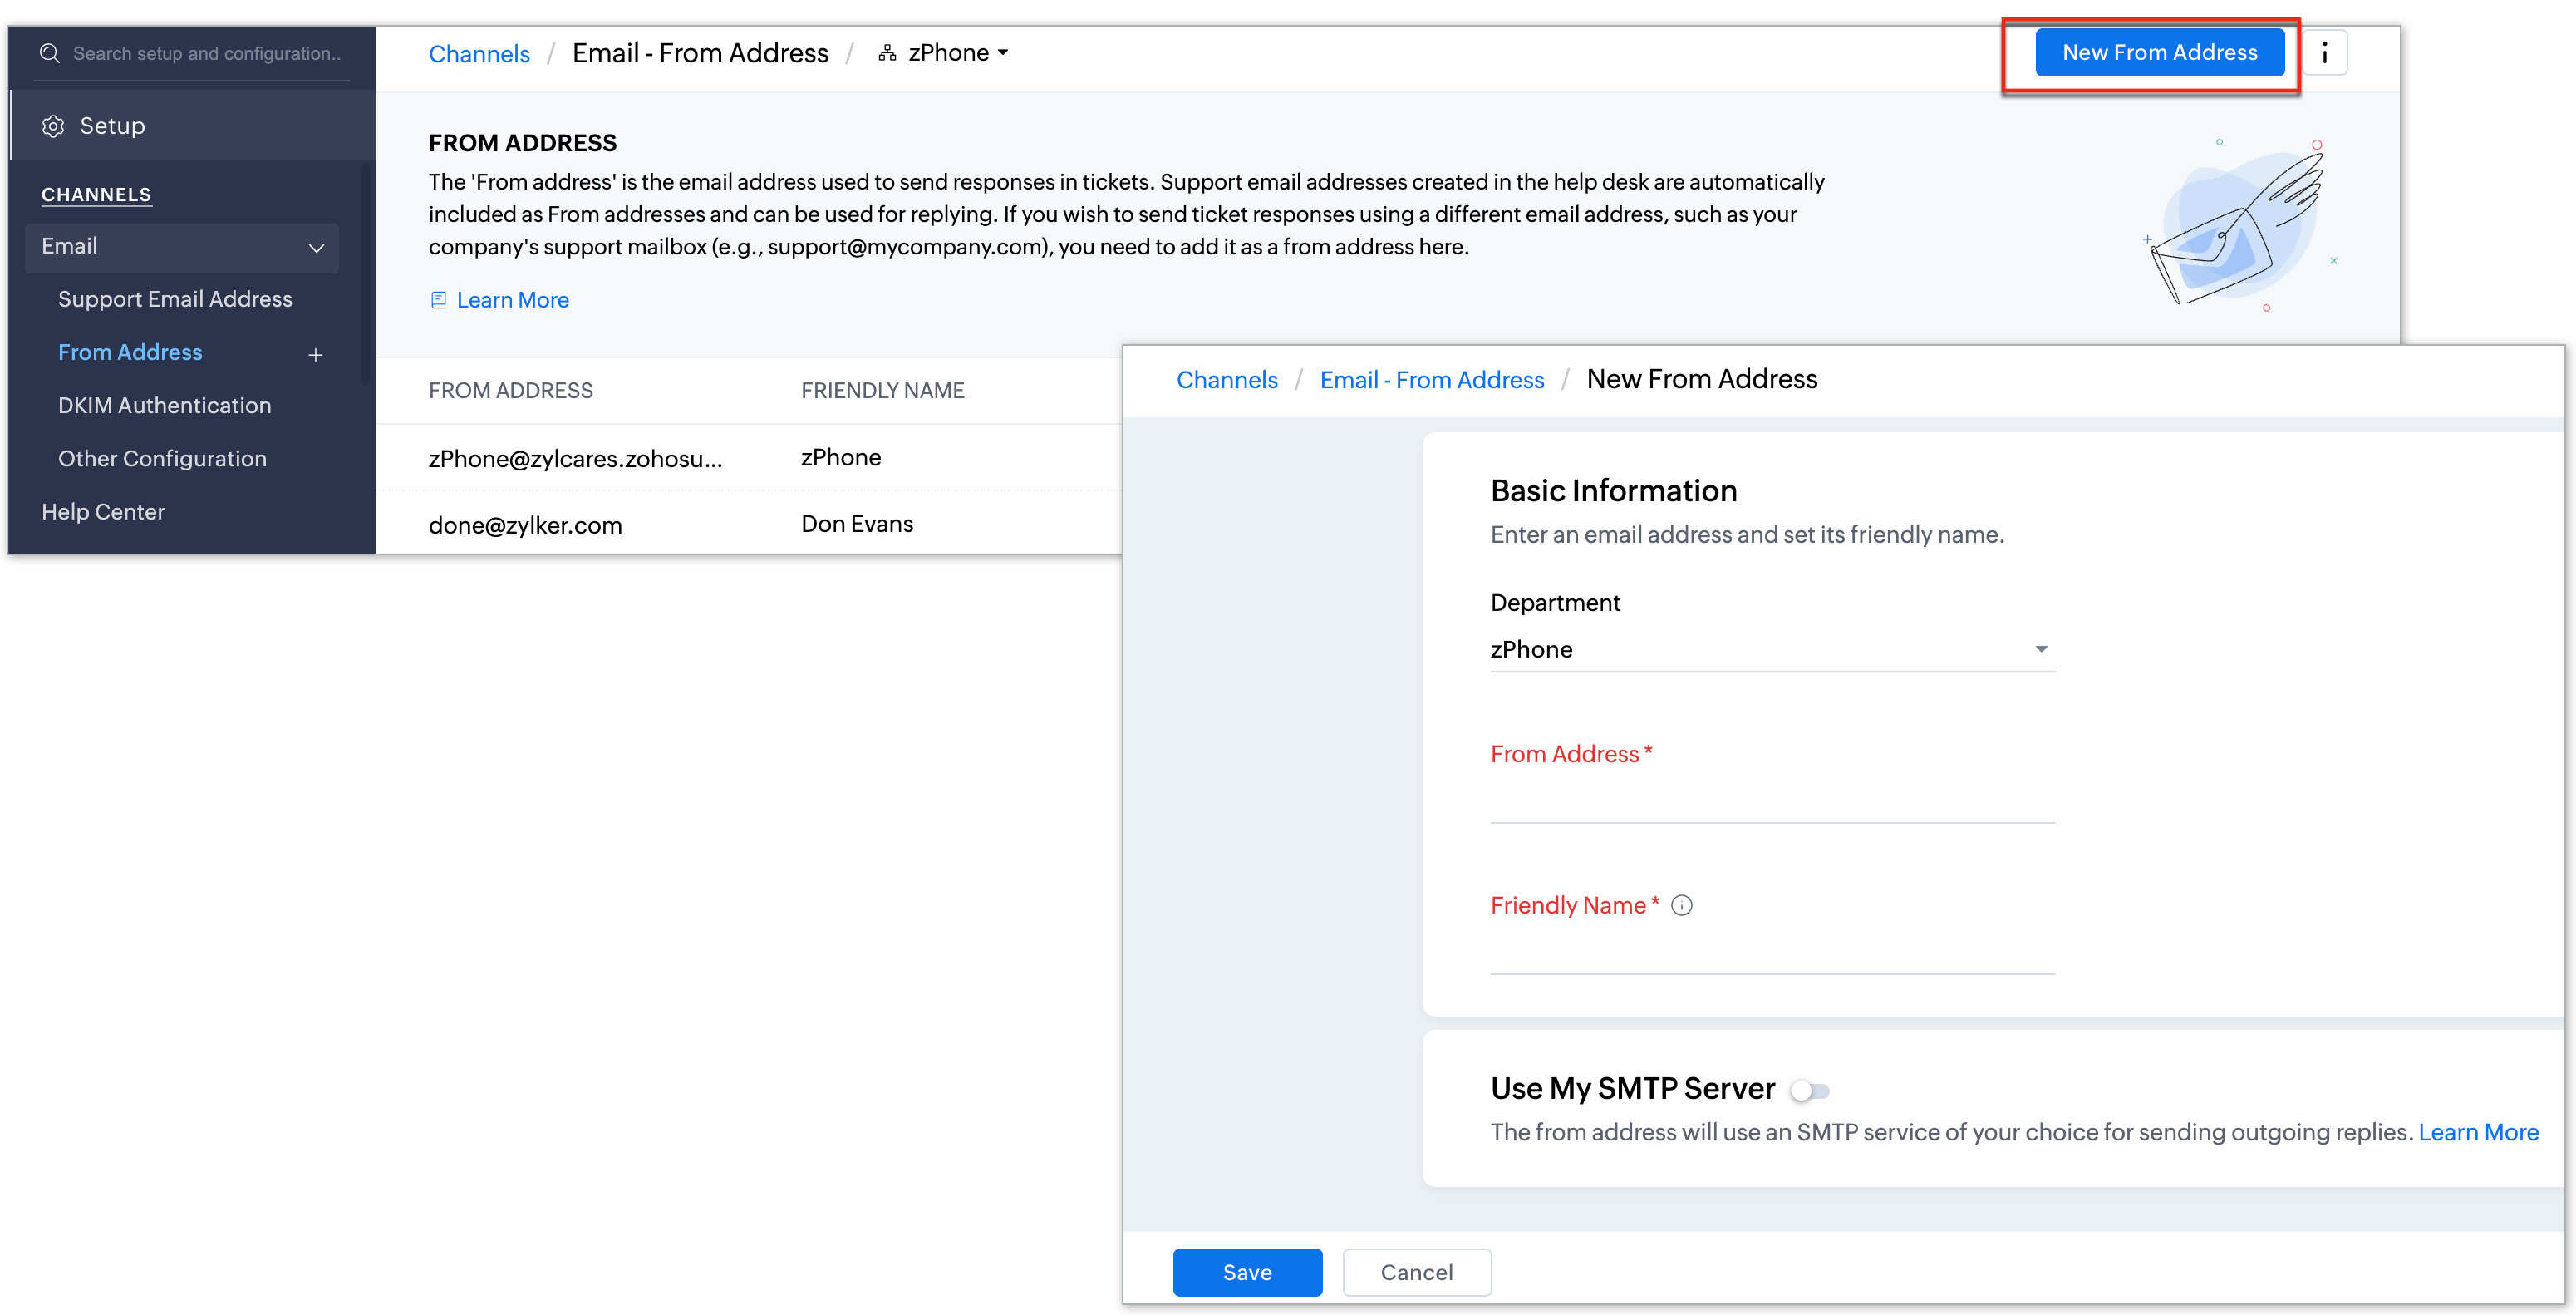Go to DKIM Authentication
Image resolution: width=2576 pixels, height=1315 pixels.
click(x=164, y=405)
